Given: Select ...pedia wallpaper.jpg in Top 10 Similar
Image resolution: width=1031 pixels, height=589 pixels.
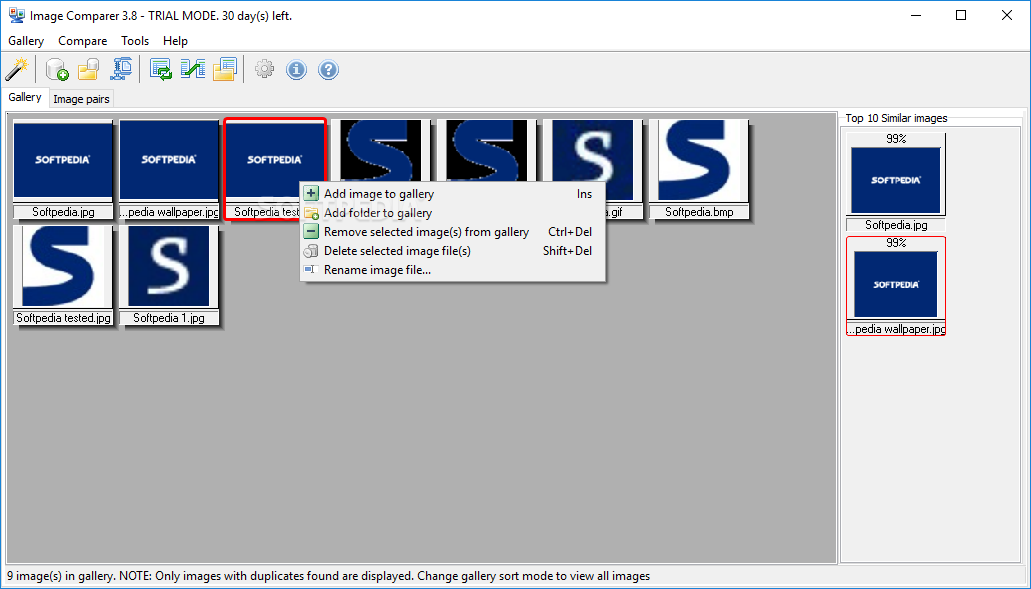Looking at the screenshot, I should pos(896,284).
